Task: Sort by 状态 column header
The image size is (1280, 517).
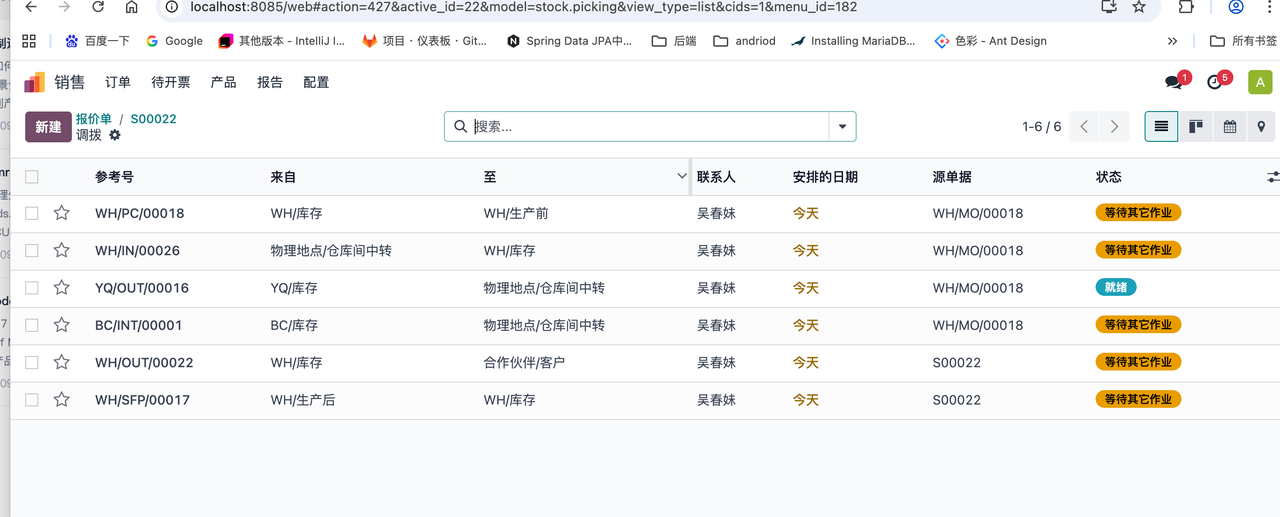Action: coord(1109,177)
